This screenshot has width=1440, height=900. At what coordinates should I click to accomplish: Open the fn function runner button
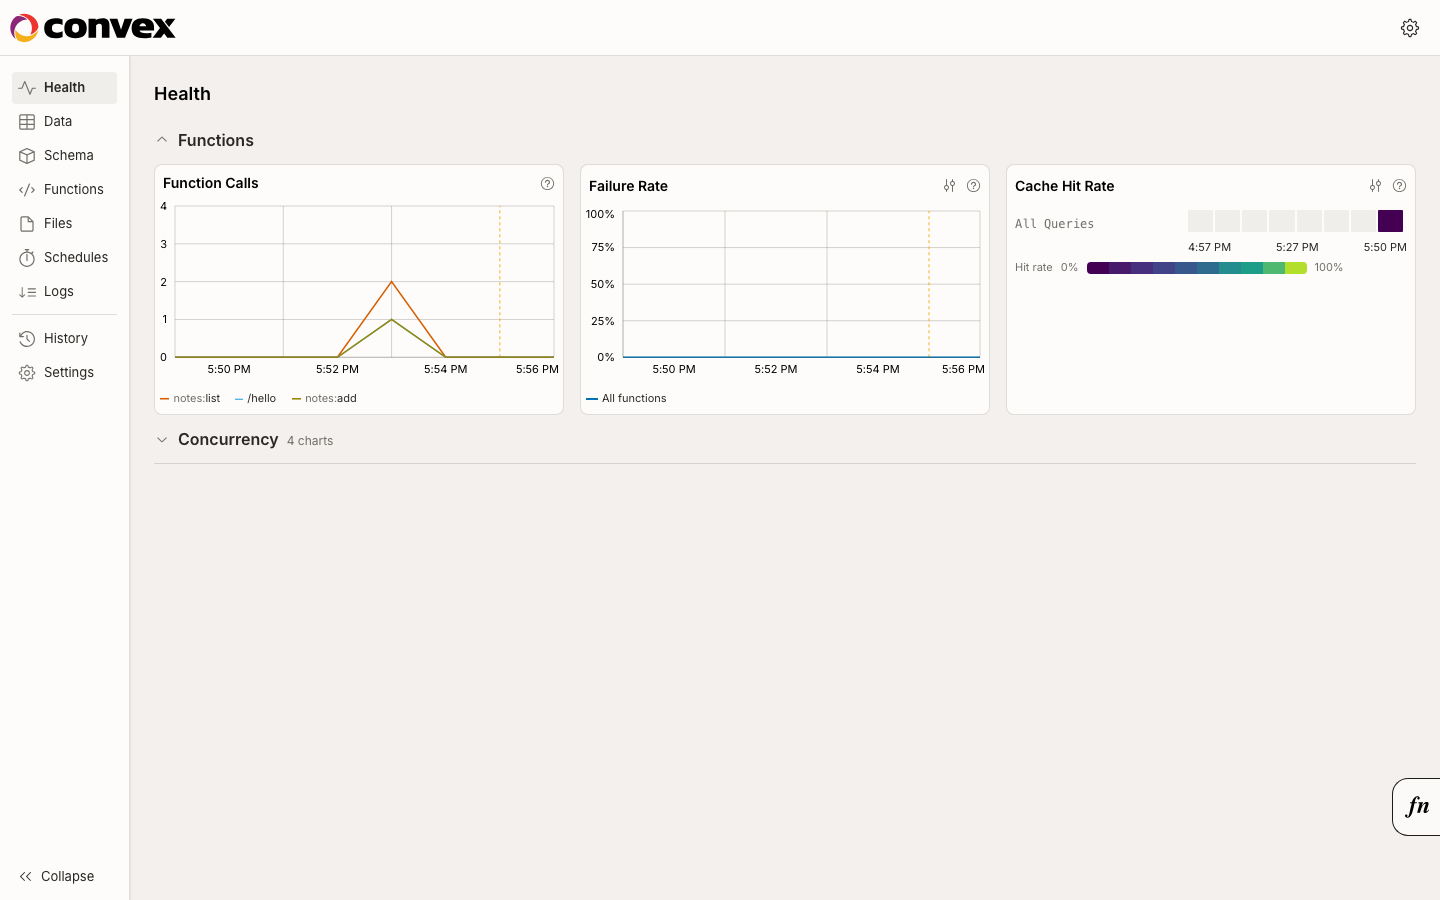(1417, 807)
